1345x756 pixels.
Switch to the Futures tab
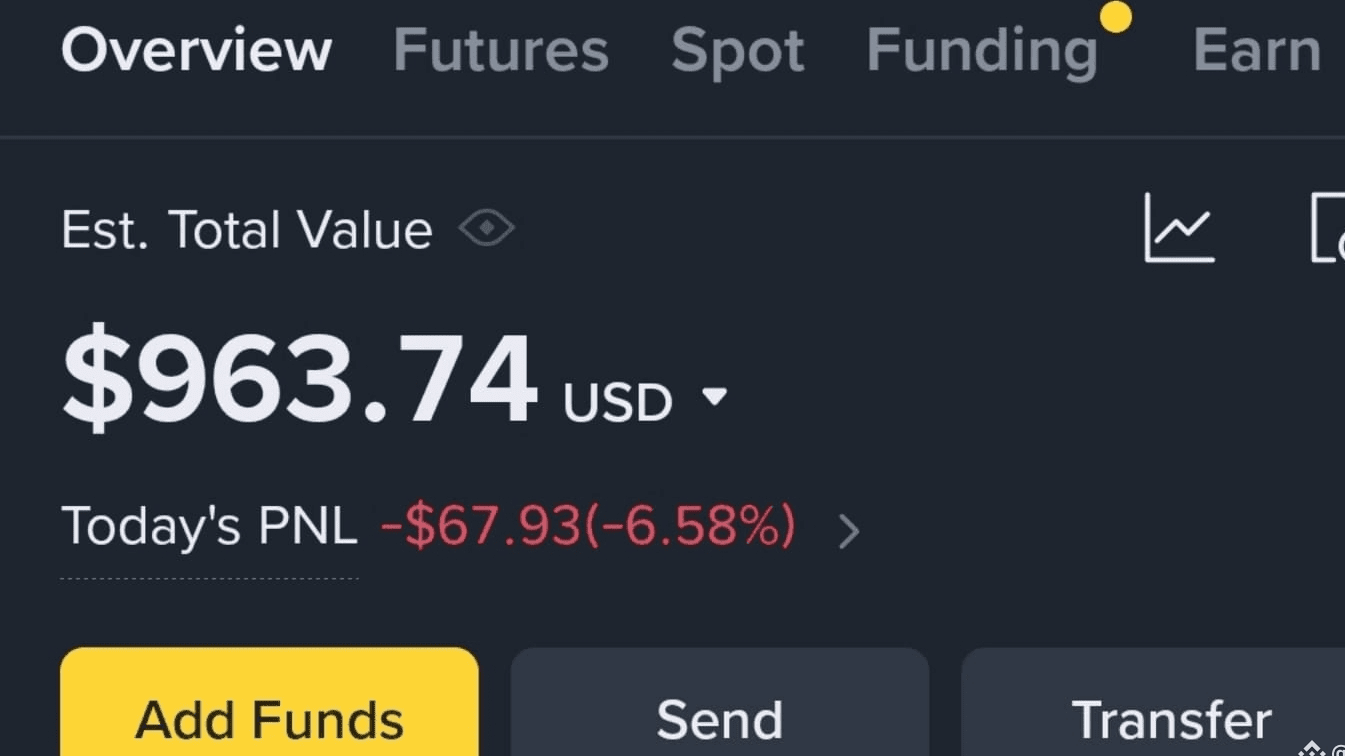pos(501,50)
